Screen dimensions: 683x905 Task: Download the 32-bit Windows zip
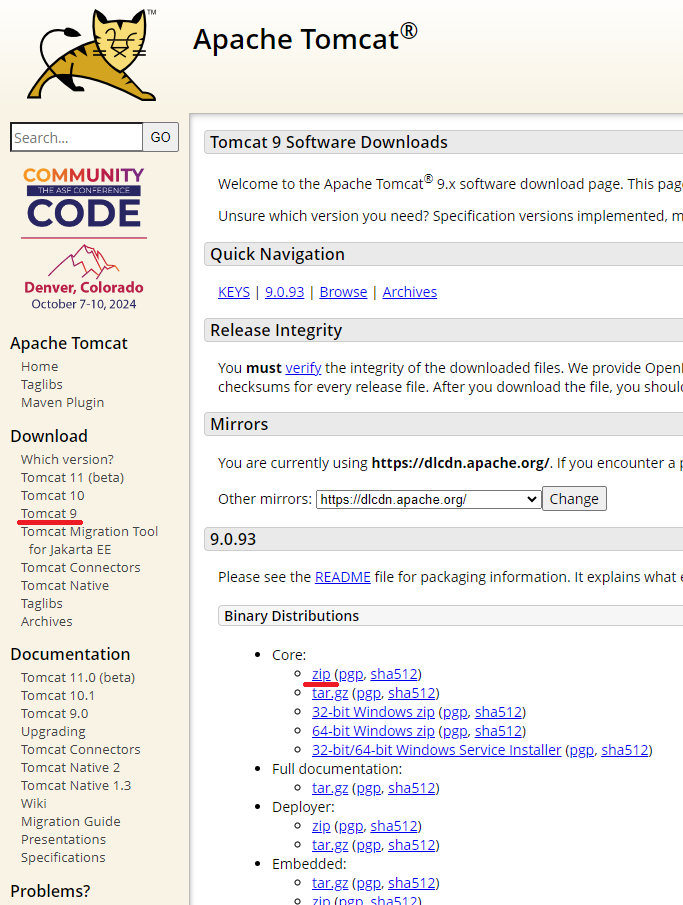point(374,712)
